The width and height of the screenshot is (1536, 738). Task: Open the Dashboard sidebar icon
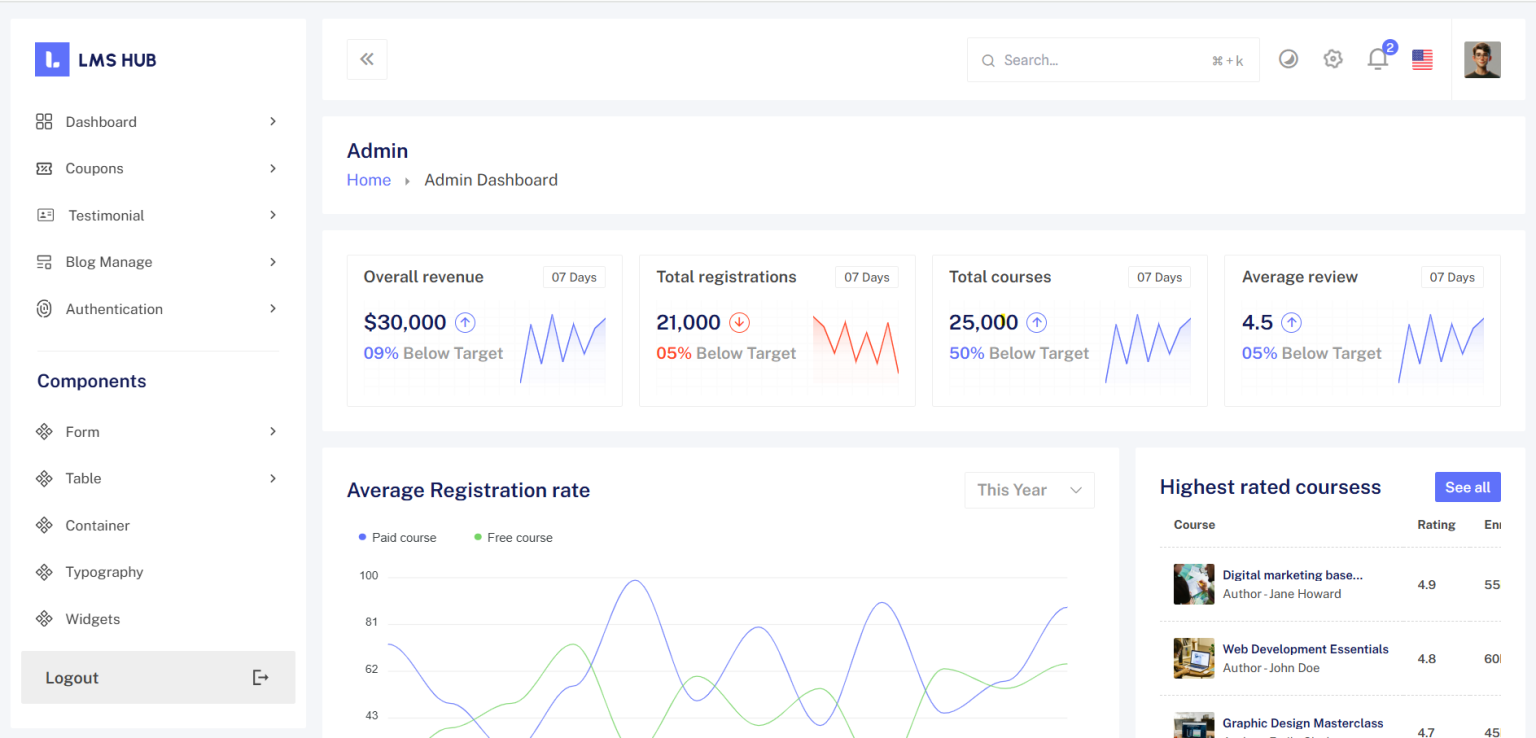click(44, 121)
